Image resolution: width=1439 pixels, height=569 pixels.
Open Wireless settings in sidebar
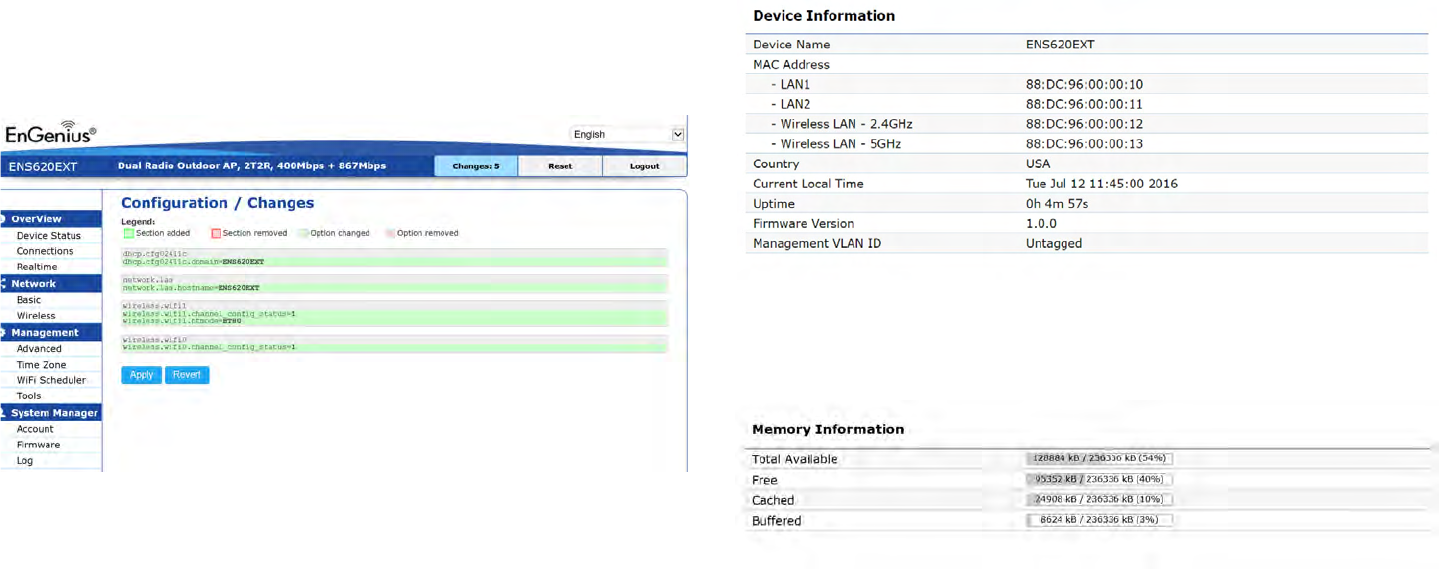point(36,316)
